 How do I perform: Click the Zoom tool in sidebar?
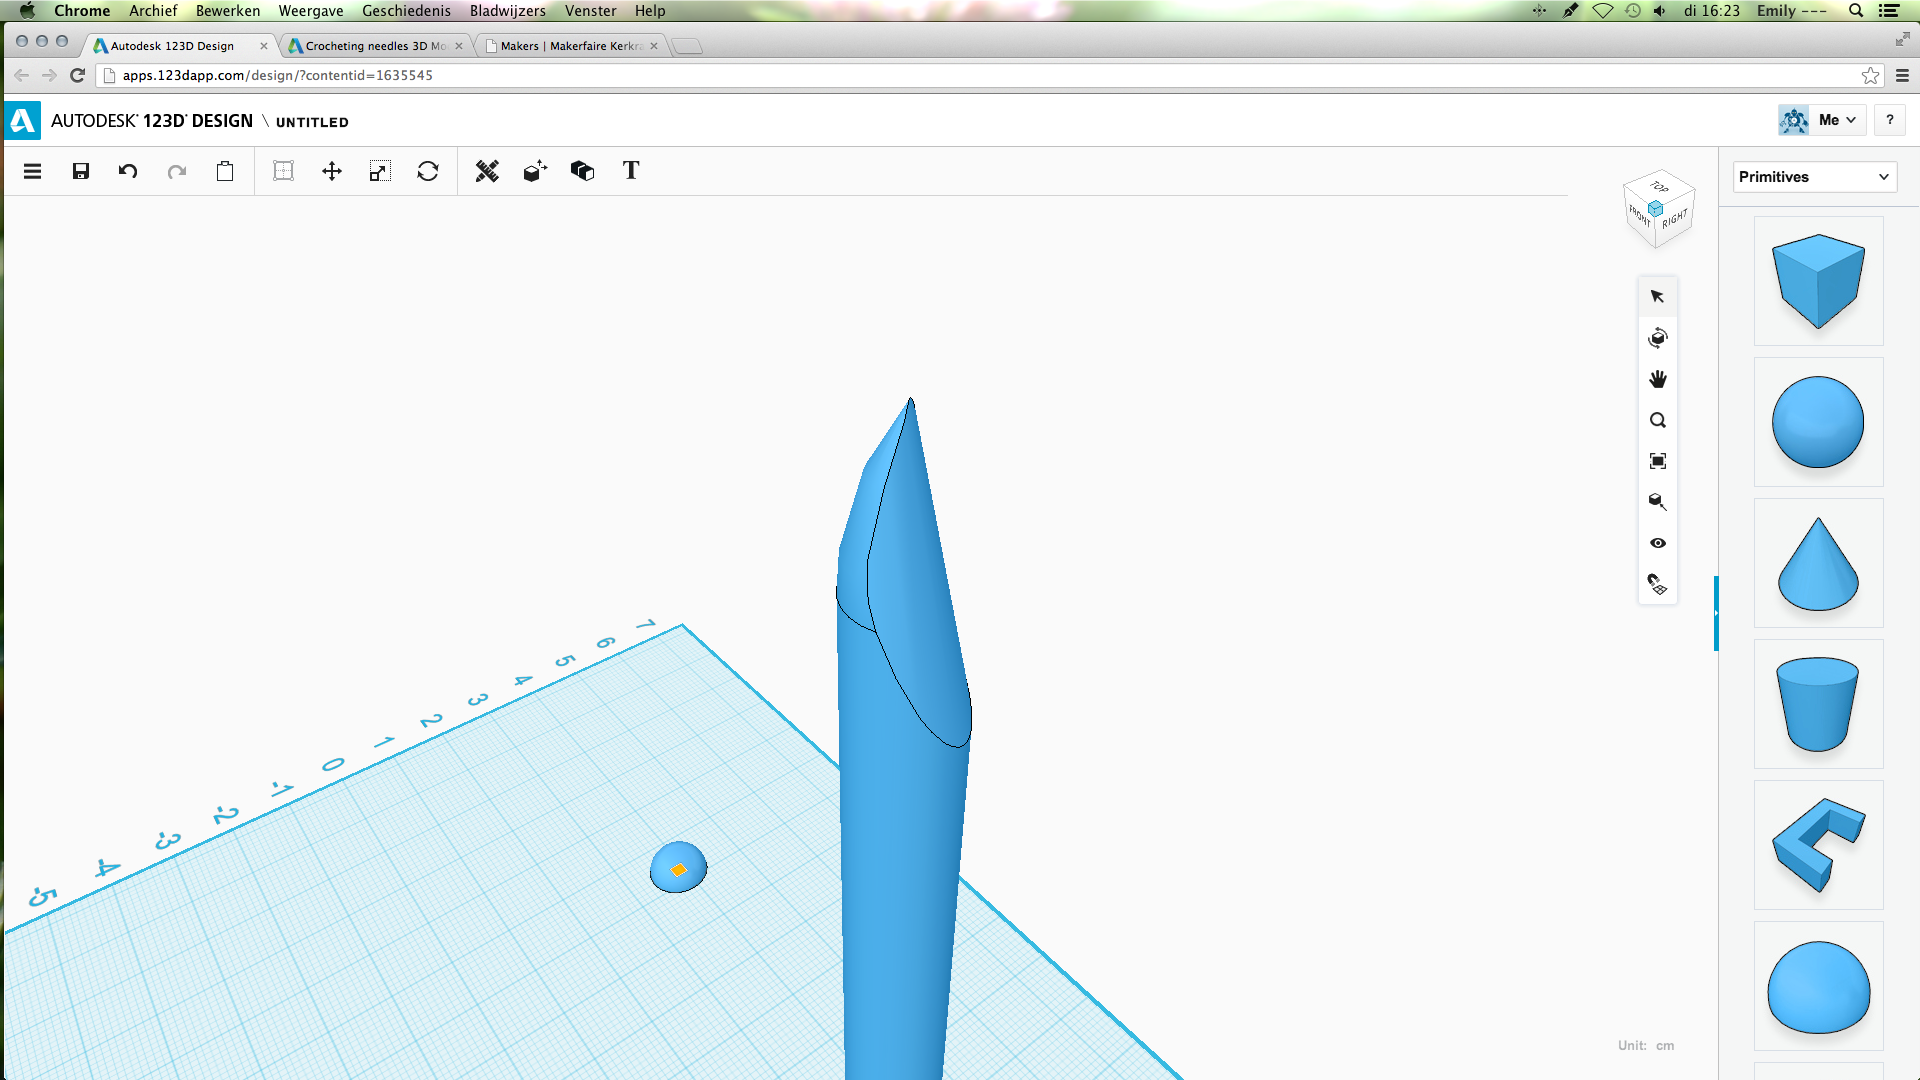[x=1658, y=419]
